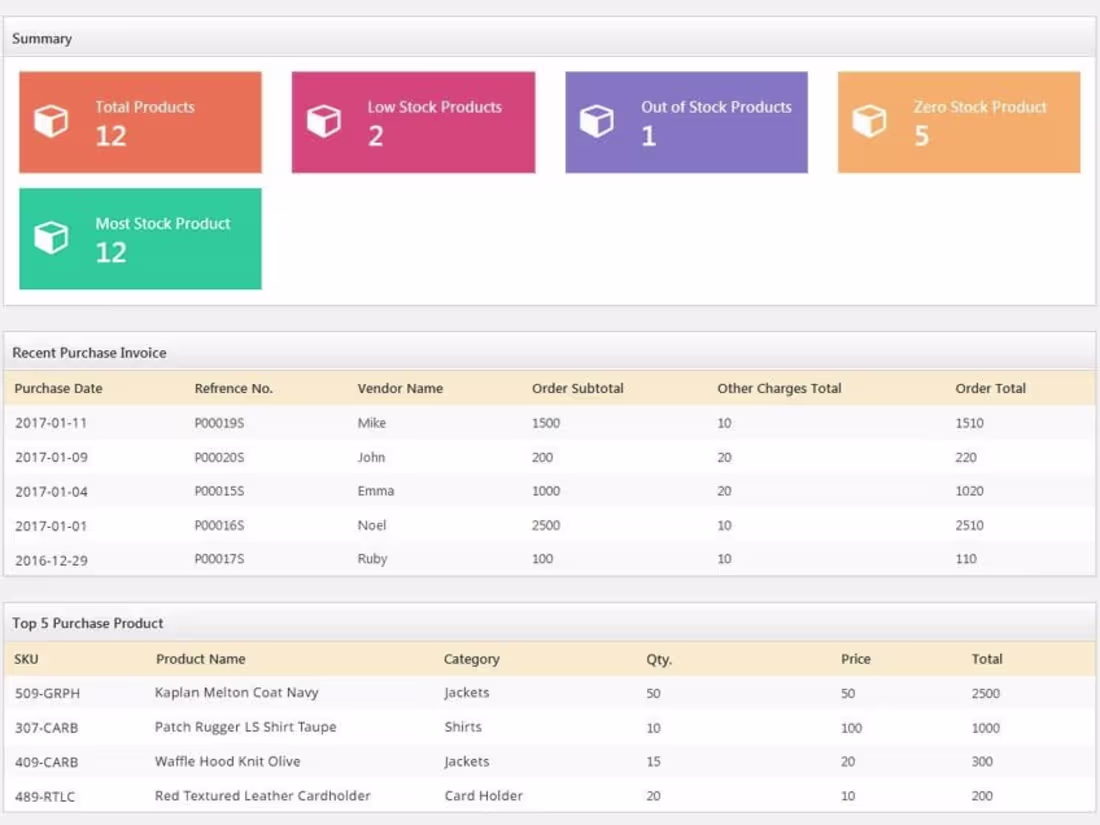Click the Zero Stock Product card icon
Viewport: 1100px width, 825px height.
click(x=869, y=120)
